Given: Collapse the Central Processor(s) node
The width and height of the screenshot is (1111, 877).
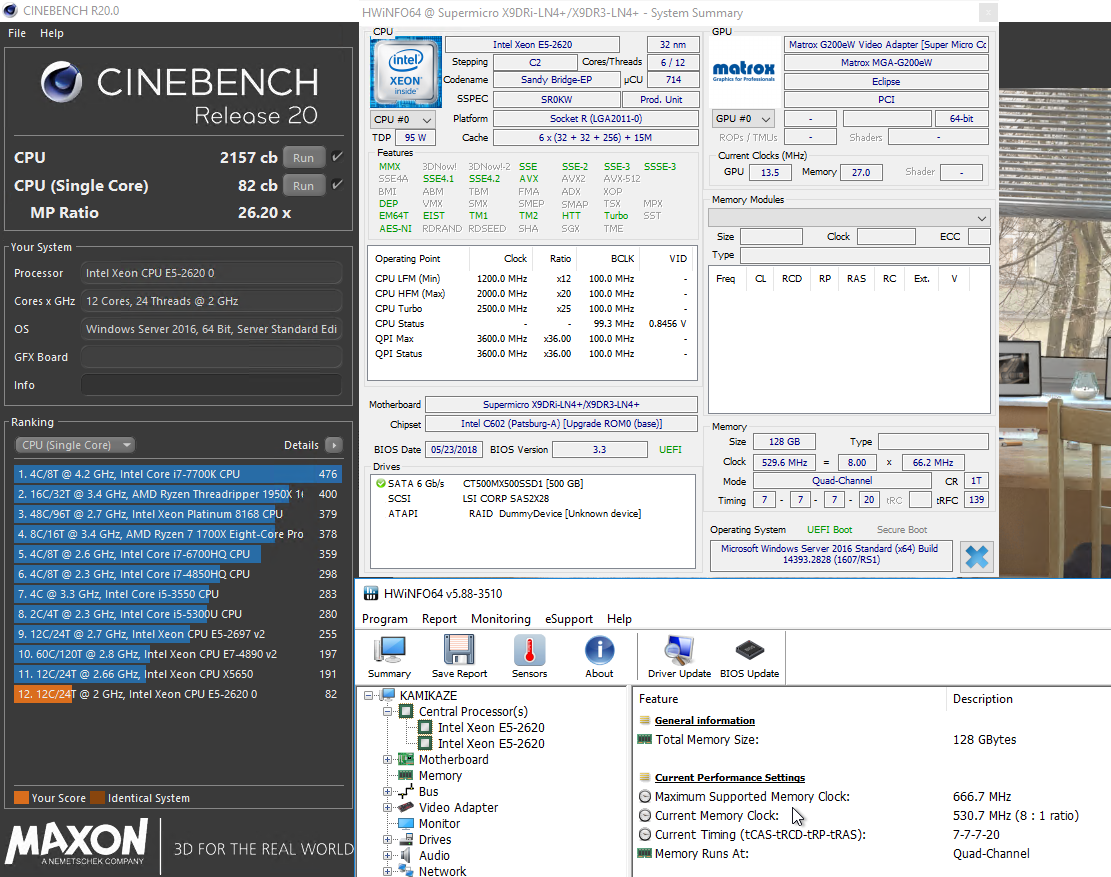Looking at the screenshot, I should coord(388,711).
